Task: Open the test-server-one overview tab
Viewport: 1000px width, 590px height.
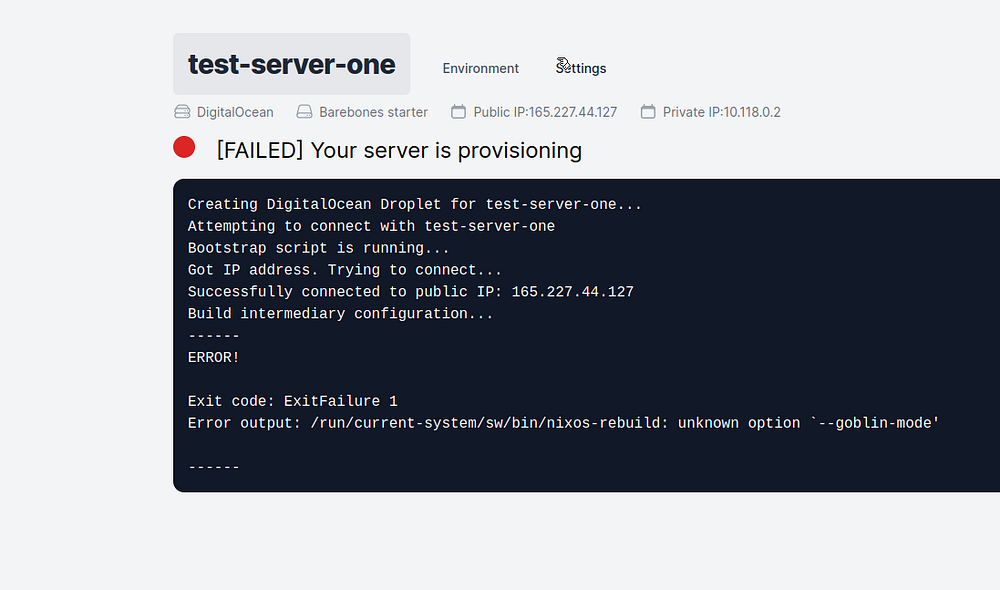Action: 291,65
